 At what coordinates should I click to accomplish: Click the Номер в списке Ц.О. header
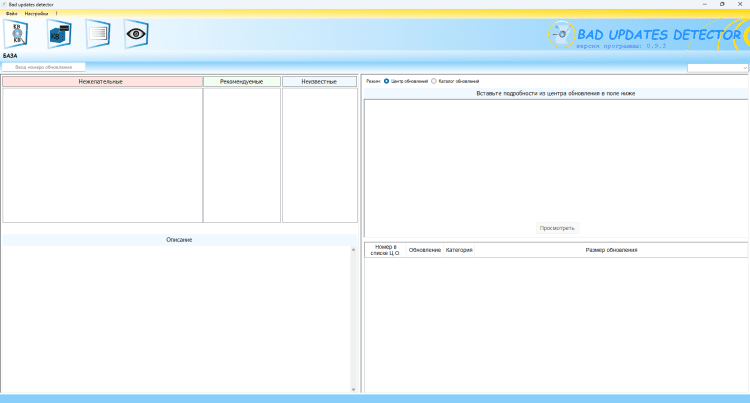click(385, 250)
